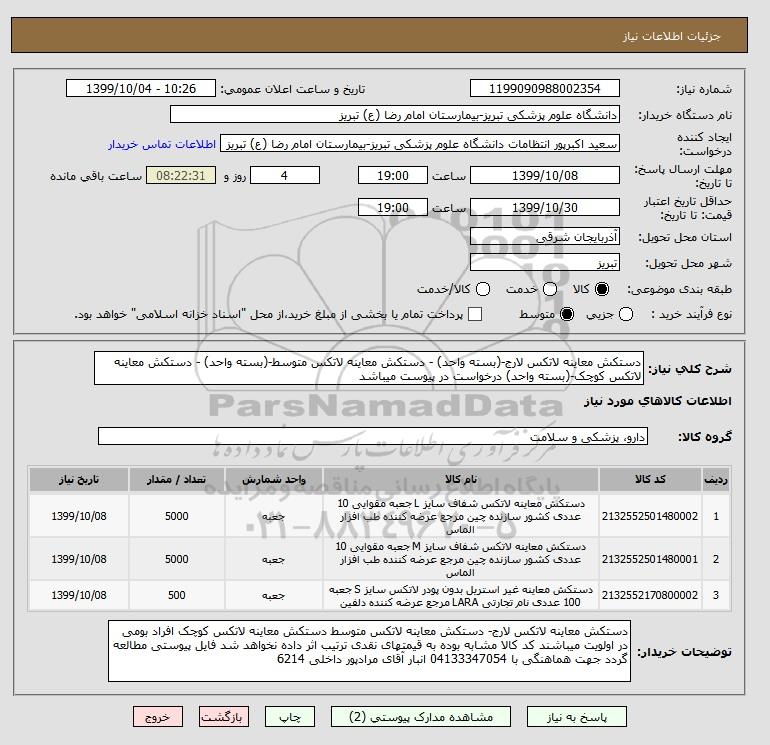Click the واحد شمارش column header

point(274,479)
